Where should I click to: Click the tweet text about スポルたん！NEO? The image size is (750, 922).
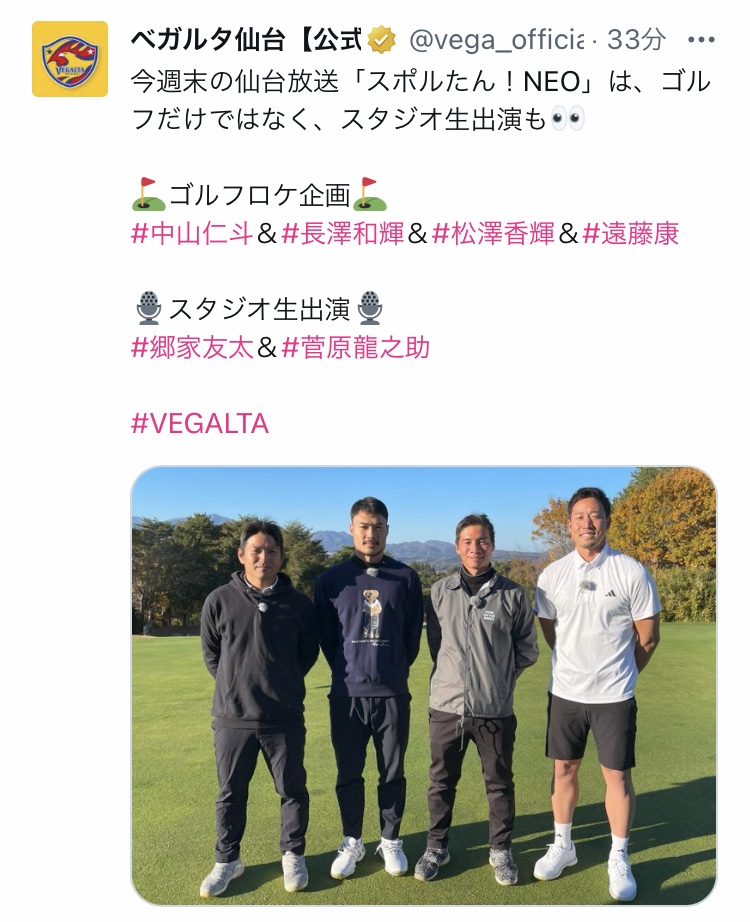[x=421, y=101]
